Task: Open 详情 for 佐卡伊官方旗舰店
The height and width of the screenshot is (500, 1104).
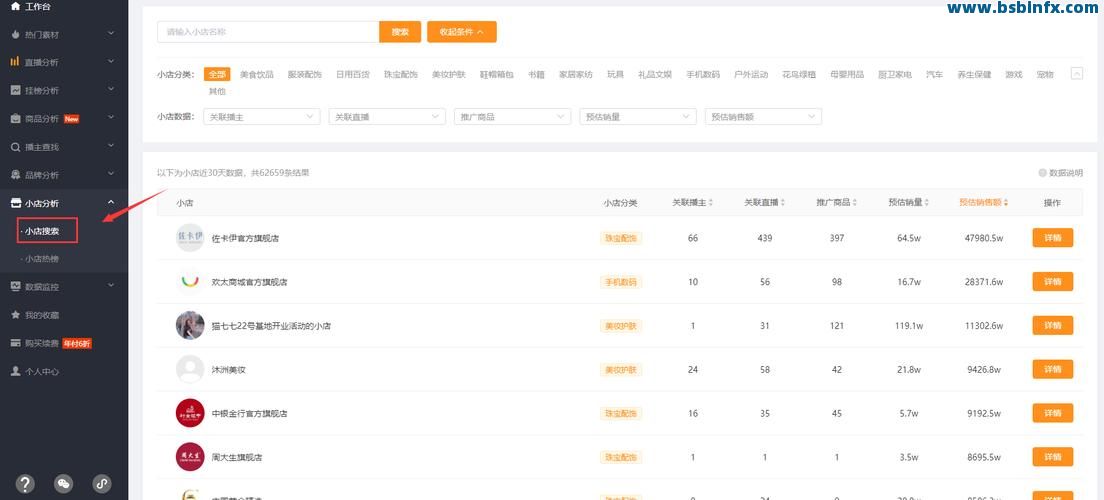Action: [x=1053, y=237]
